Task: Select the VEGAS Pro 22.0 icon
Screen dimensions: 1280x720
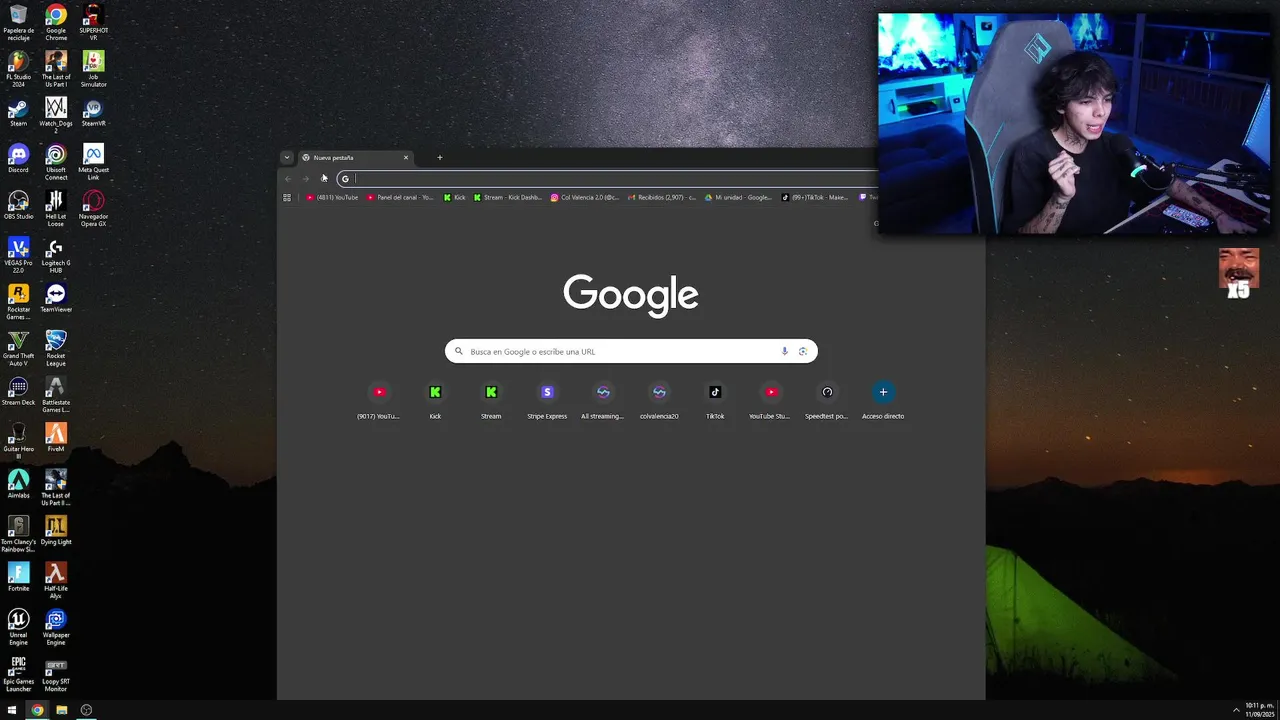Action: pyautogui.click(x=18, y=255)
